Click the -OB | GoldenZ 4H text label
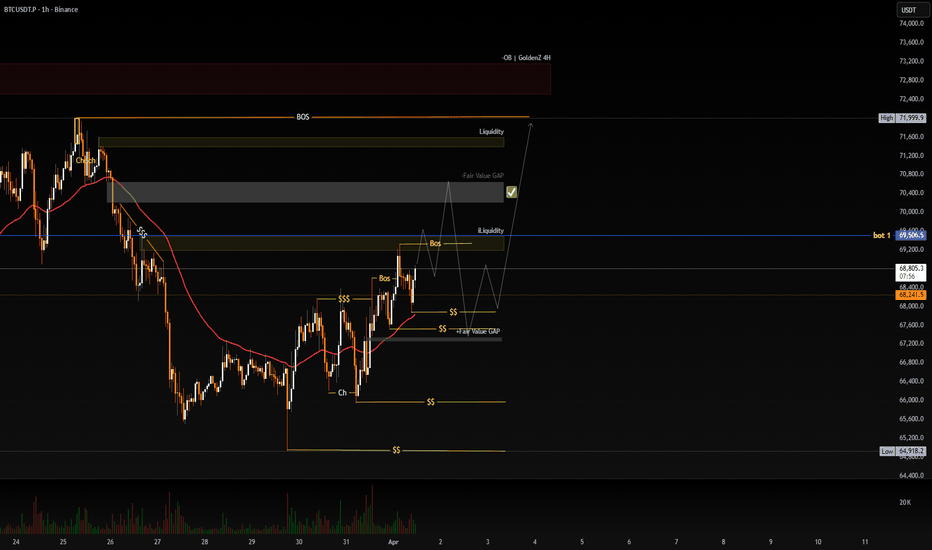This screenshot has height=550, width=932. coord(527,58)
